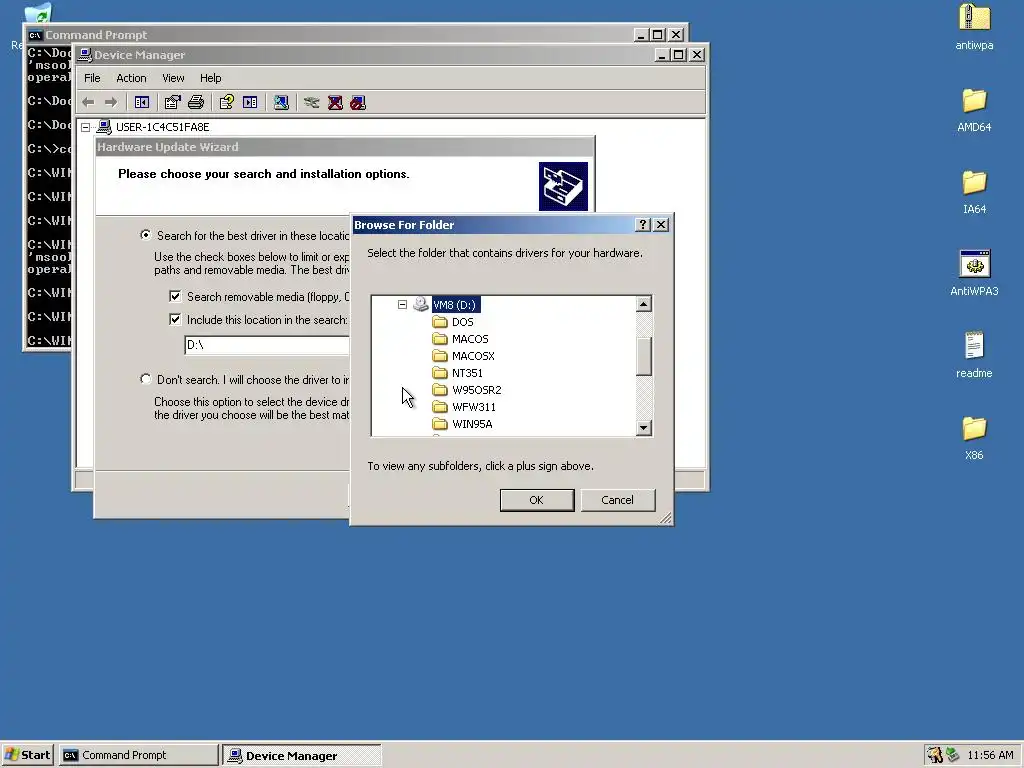Select the W95OSR2 folder
The image size is (1024, 768).
click(x=477, y=390)
